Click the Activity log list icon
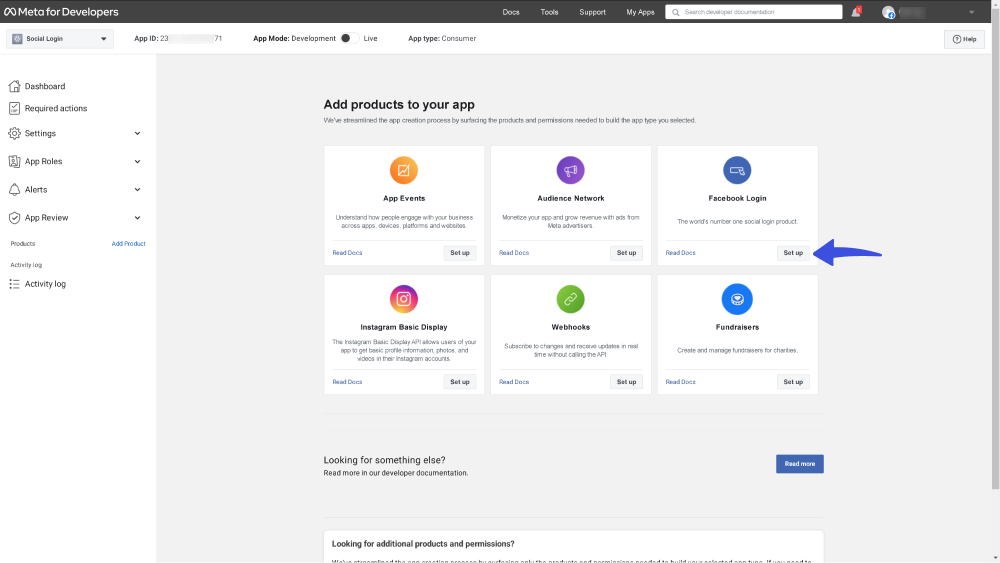 (14, 284)
